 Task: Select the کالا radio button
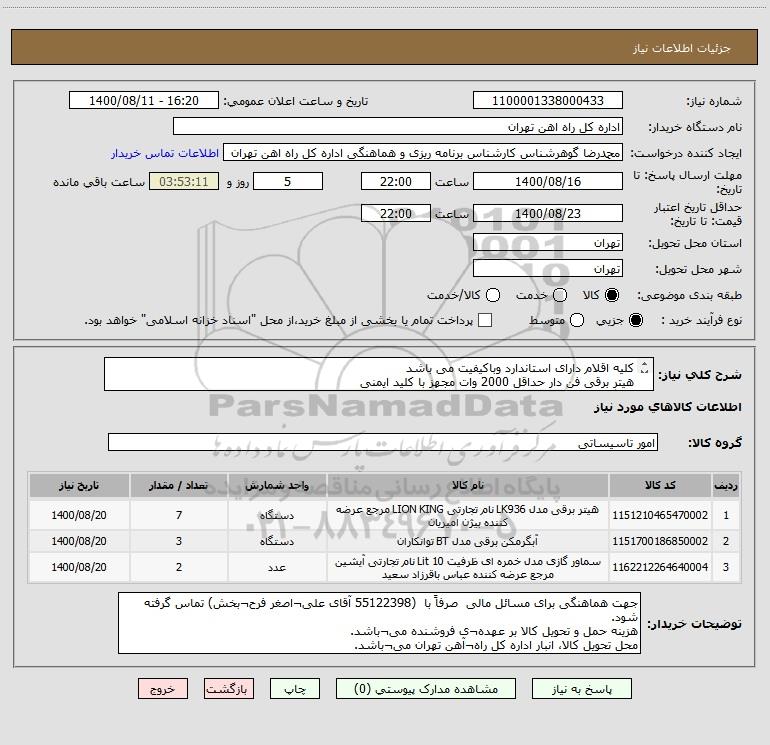[x=611, y=295]
